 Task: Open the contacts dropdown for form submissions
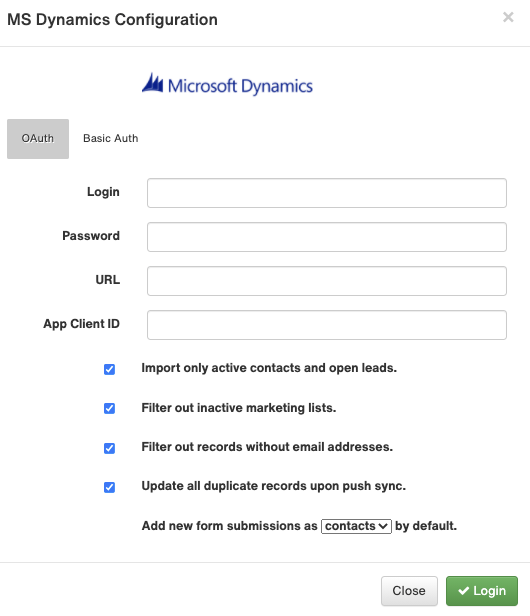(356, 526)
